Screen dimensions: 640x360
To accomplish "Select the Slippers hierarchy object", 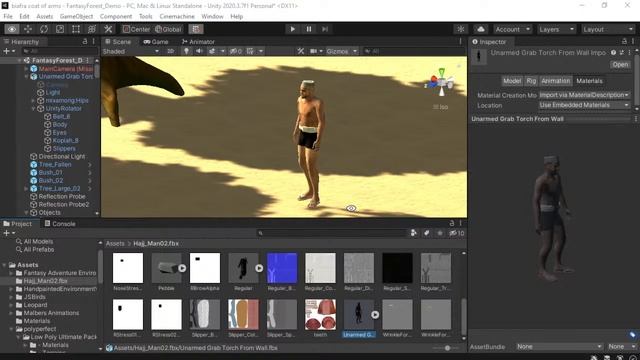I will click(x=64, y=148).
